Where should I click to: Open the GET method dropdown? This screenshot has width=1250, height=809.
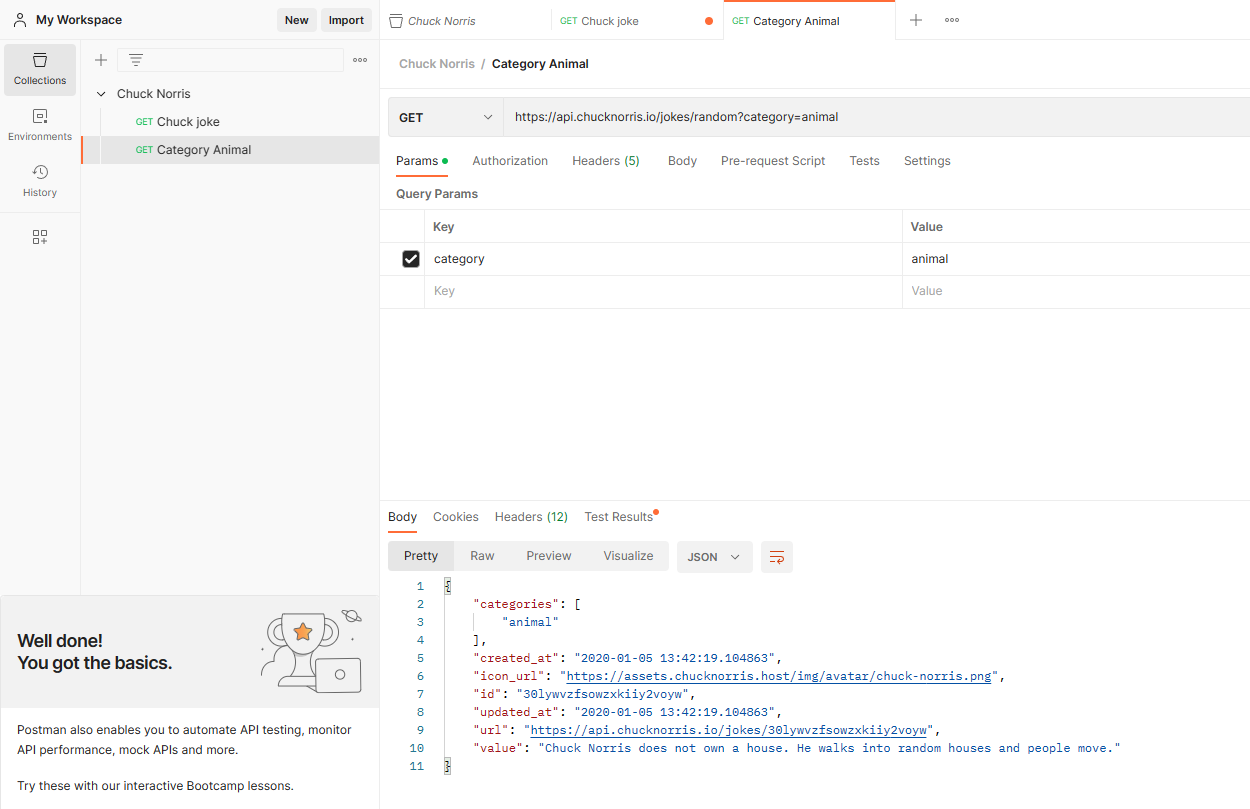446,117
